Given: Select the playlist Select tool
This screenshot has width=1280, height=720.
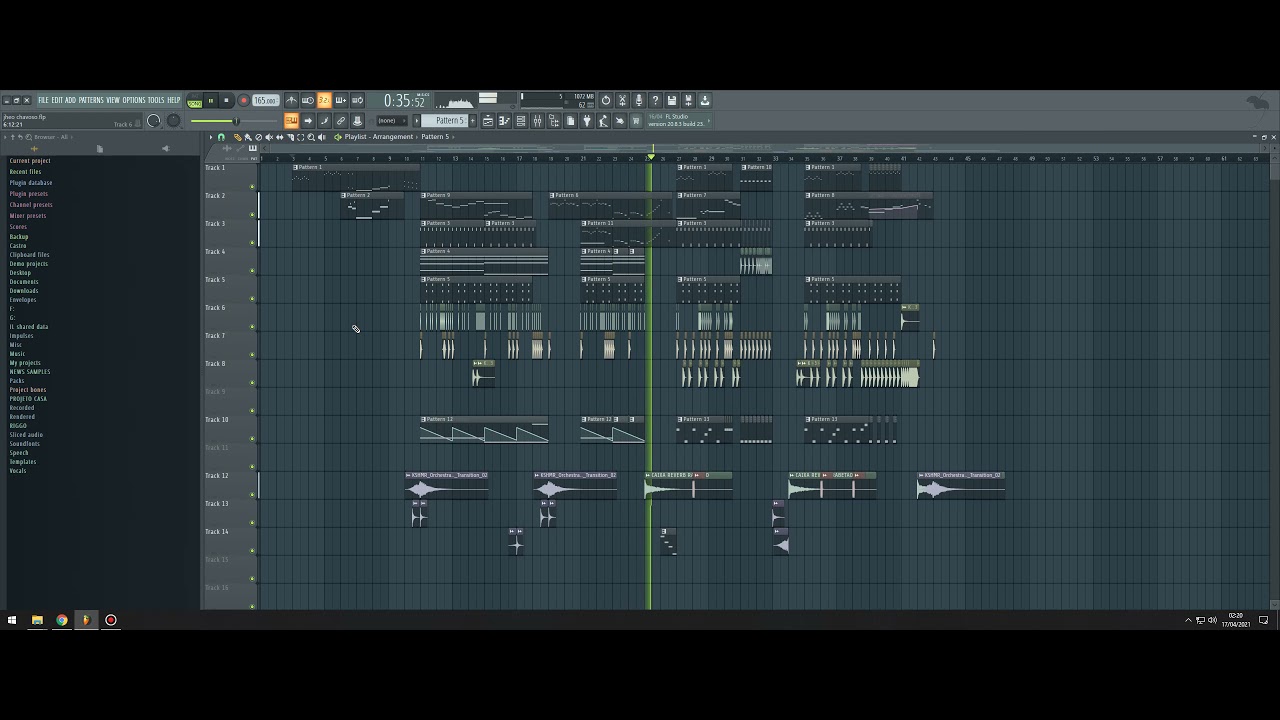Looking at the screenshot, I should coord(301,137).
